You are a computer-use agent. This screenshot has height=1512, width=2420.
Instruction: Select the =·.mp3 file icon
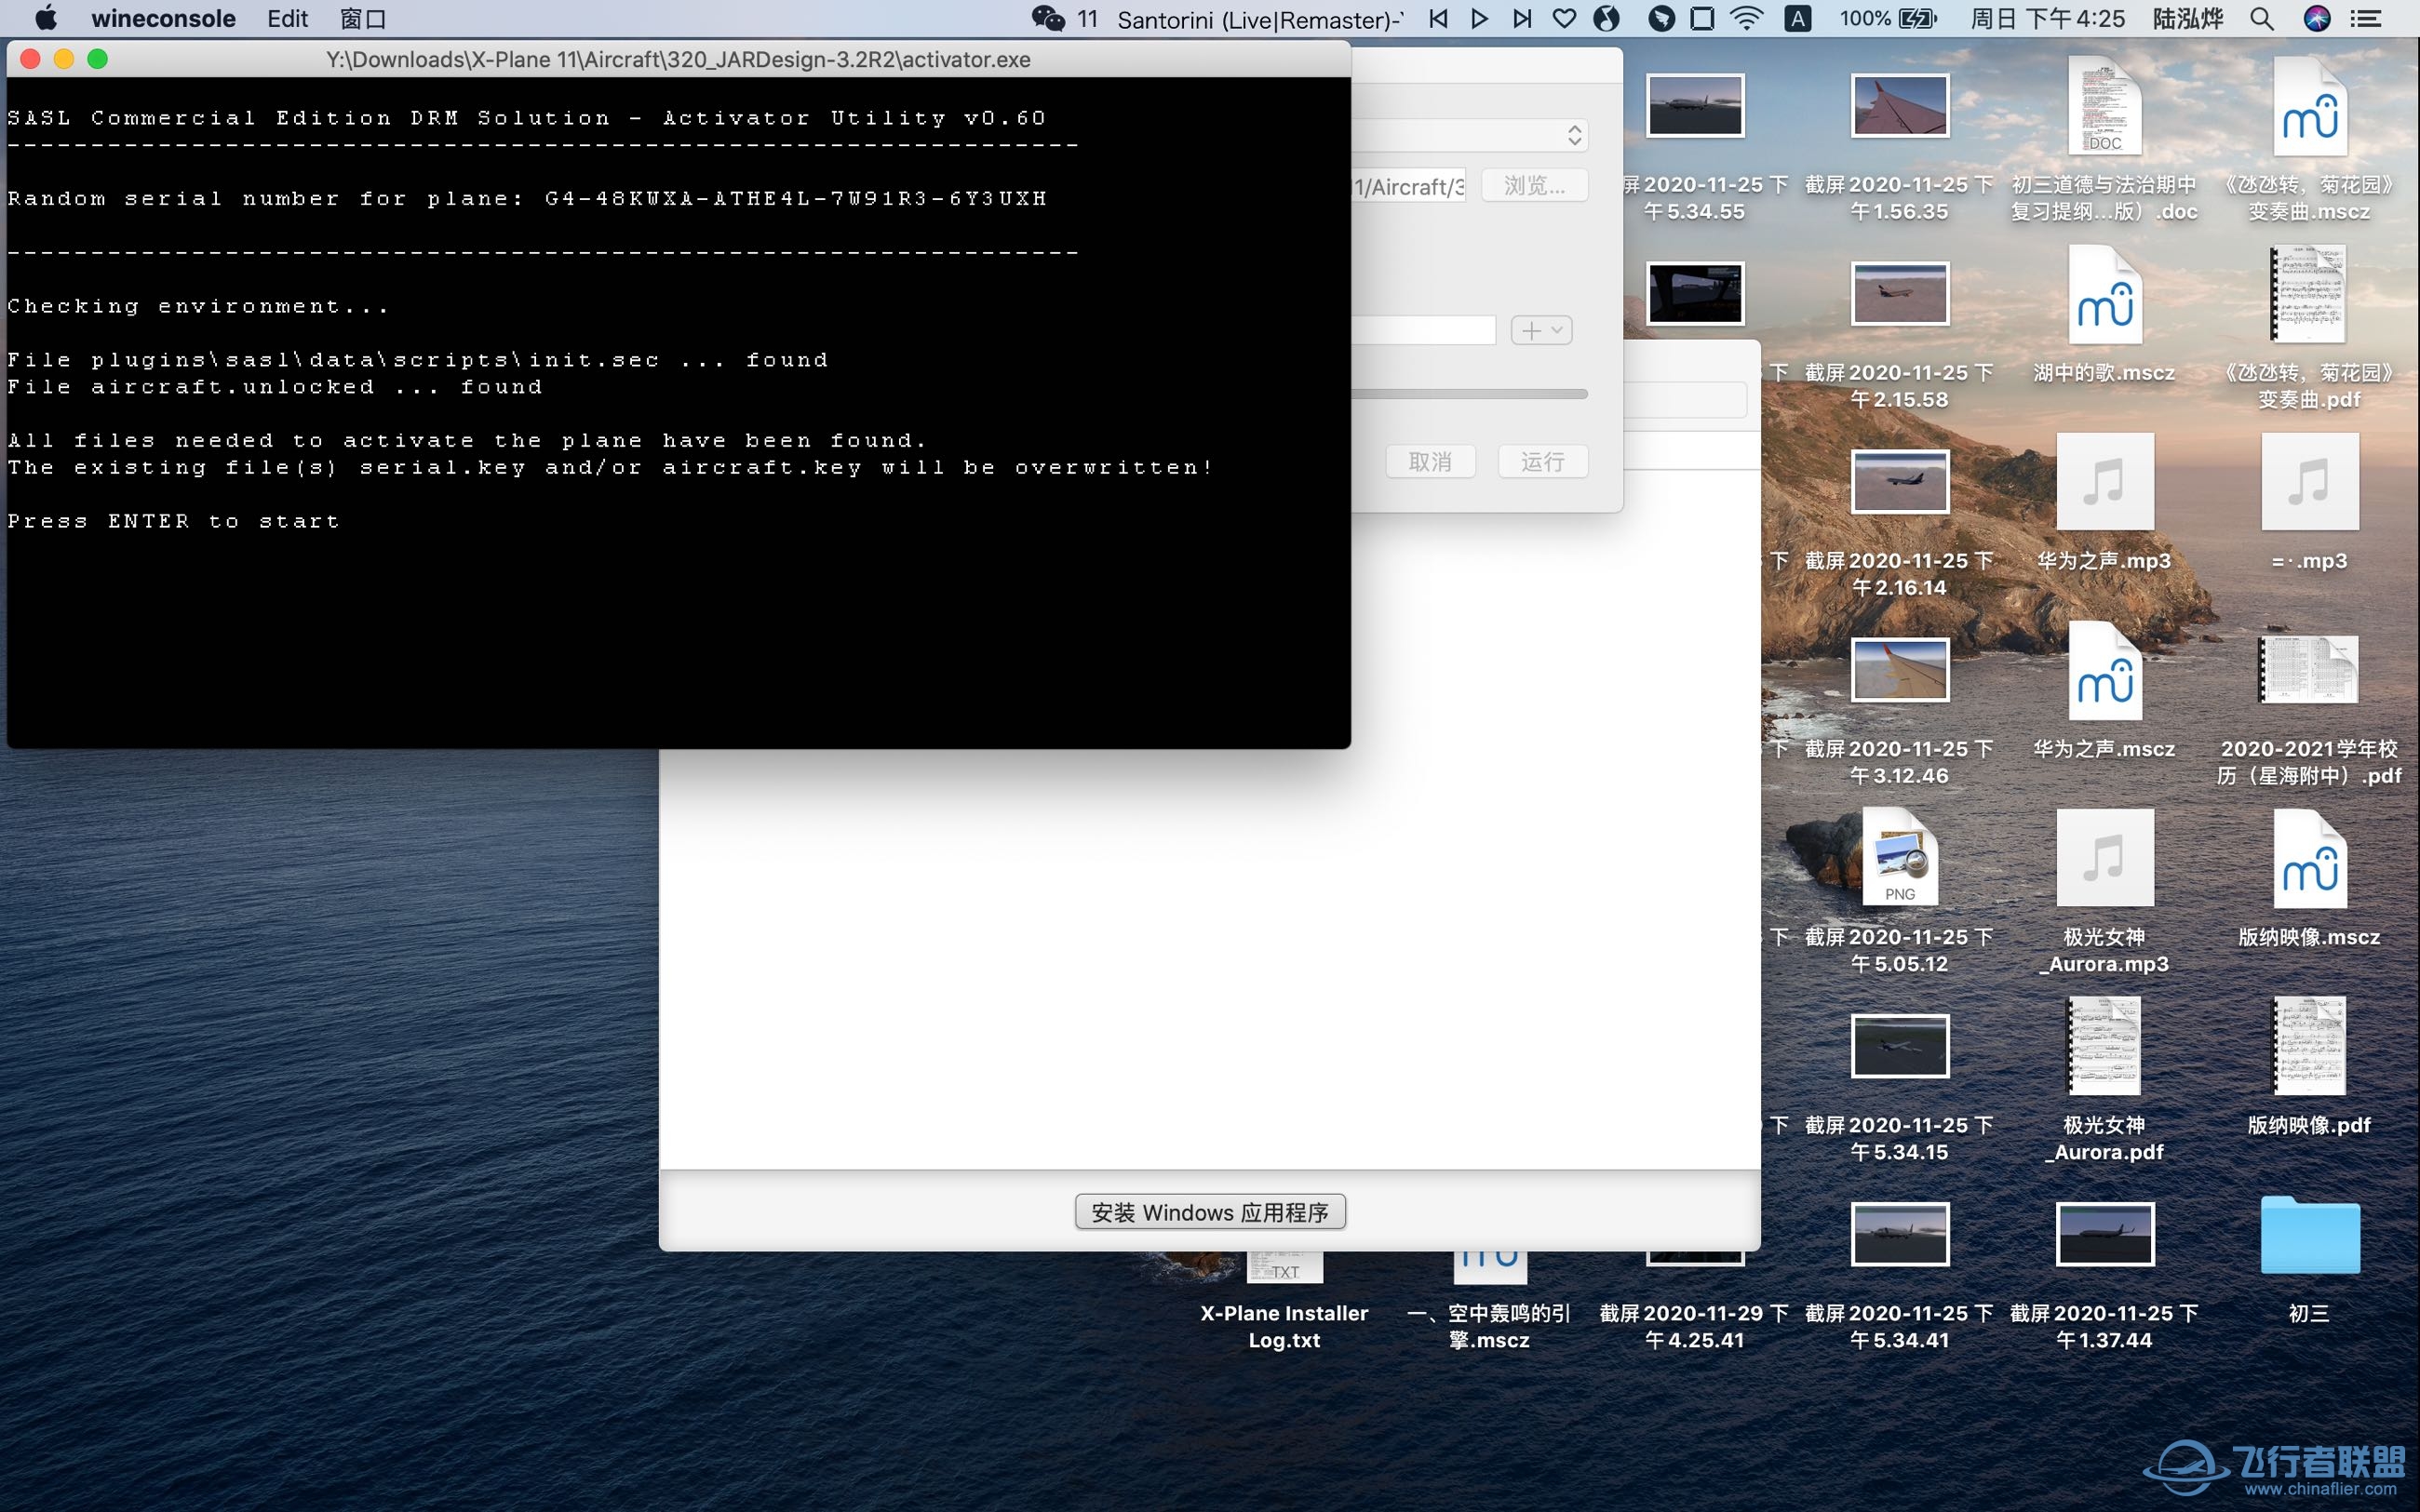[x=2310, y=482]
